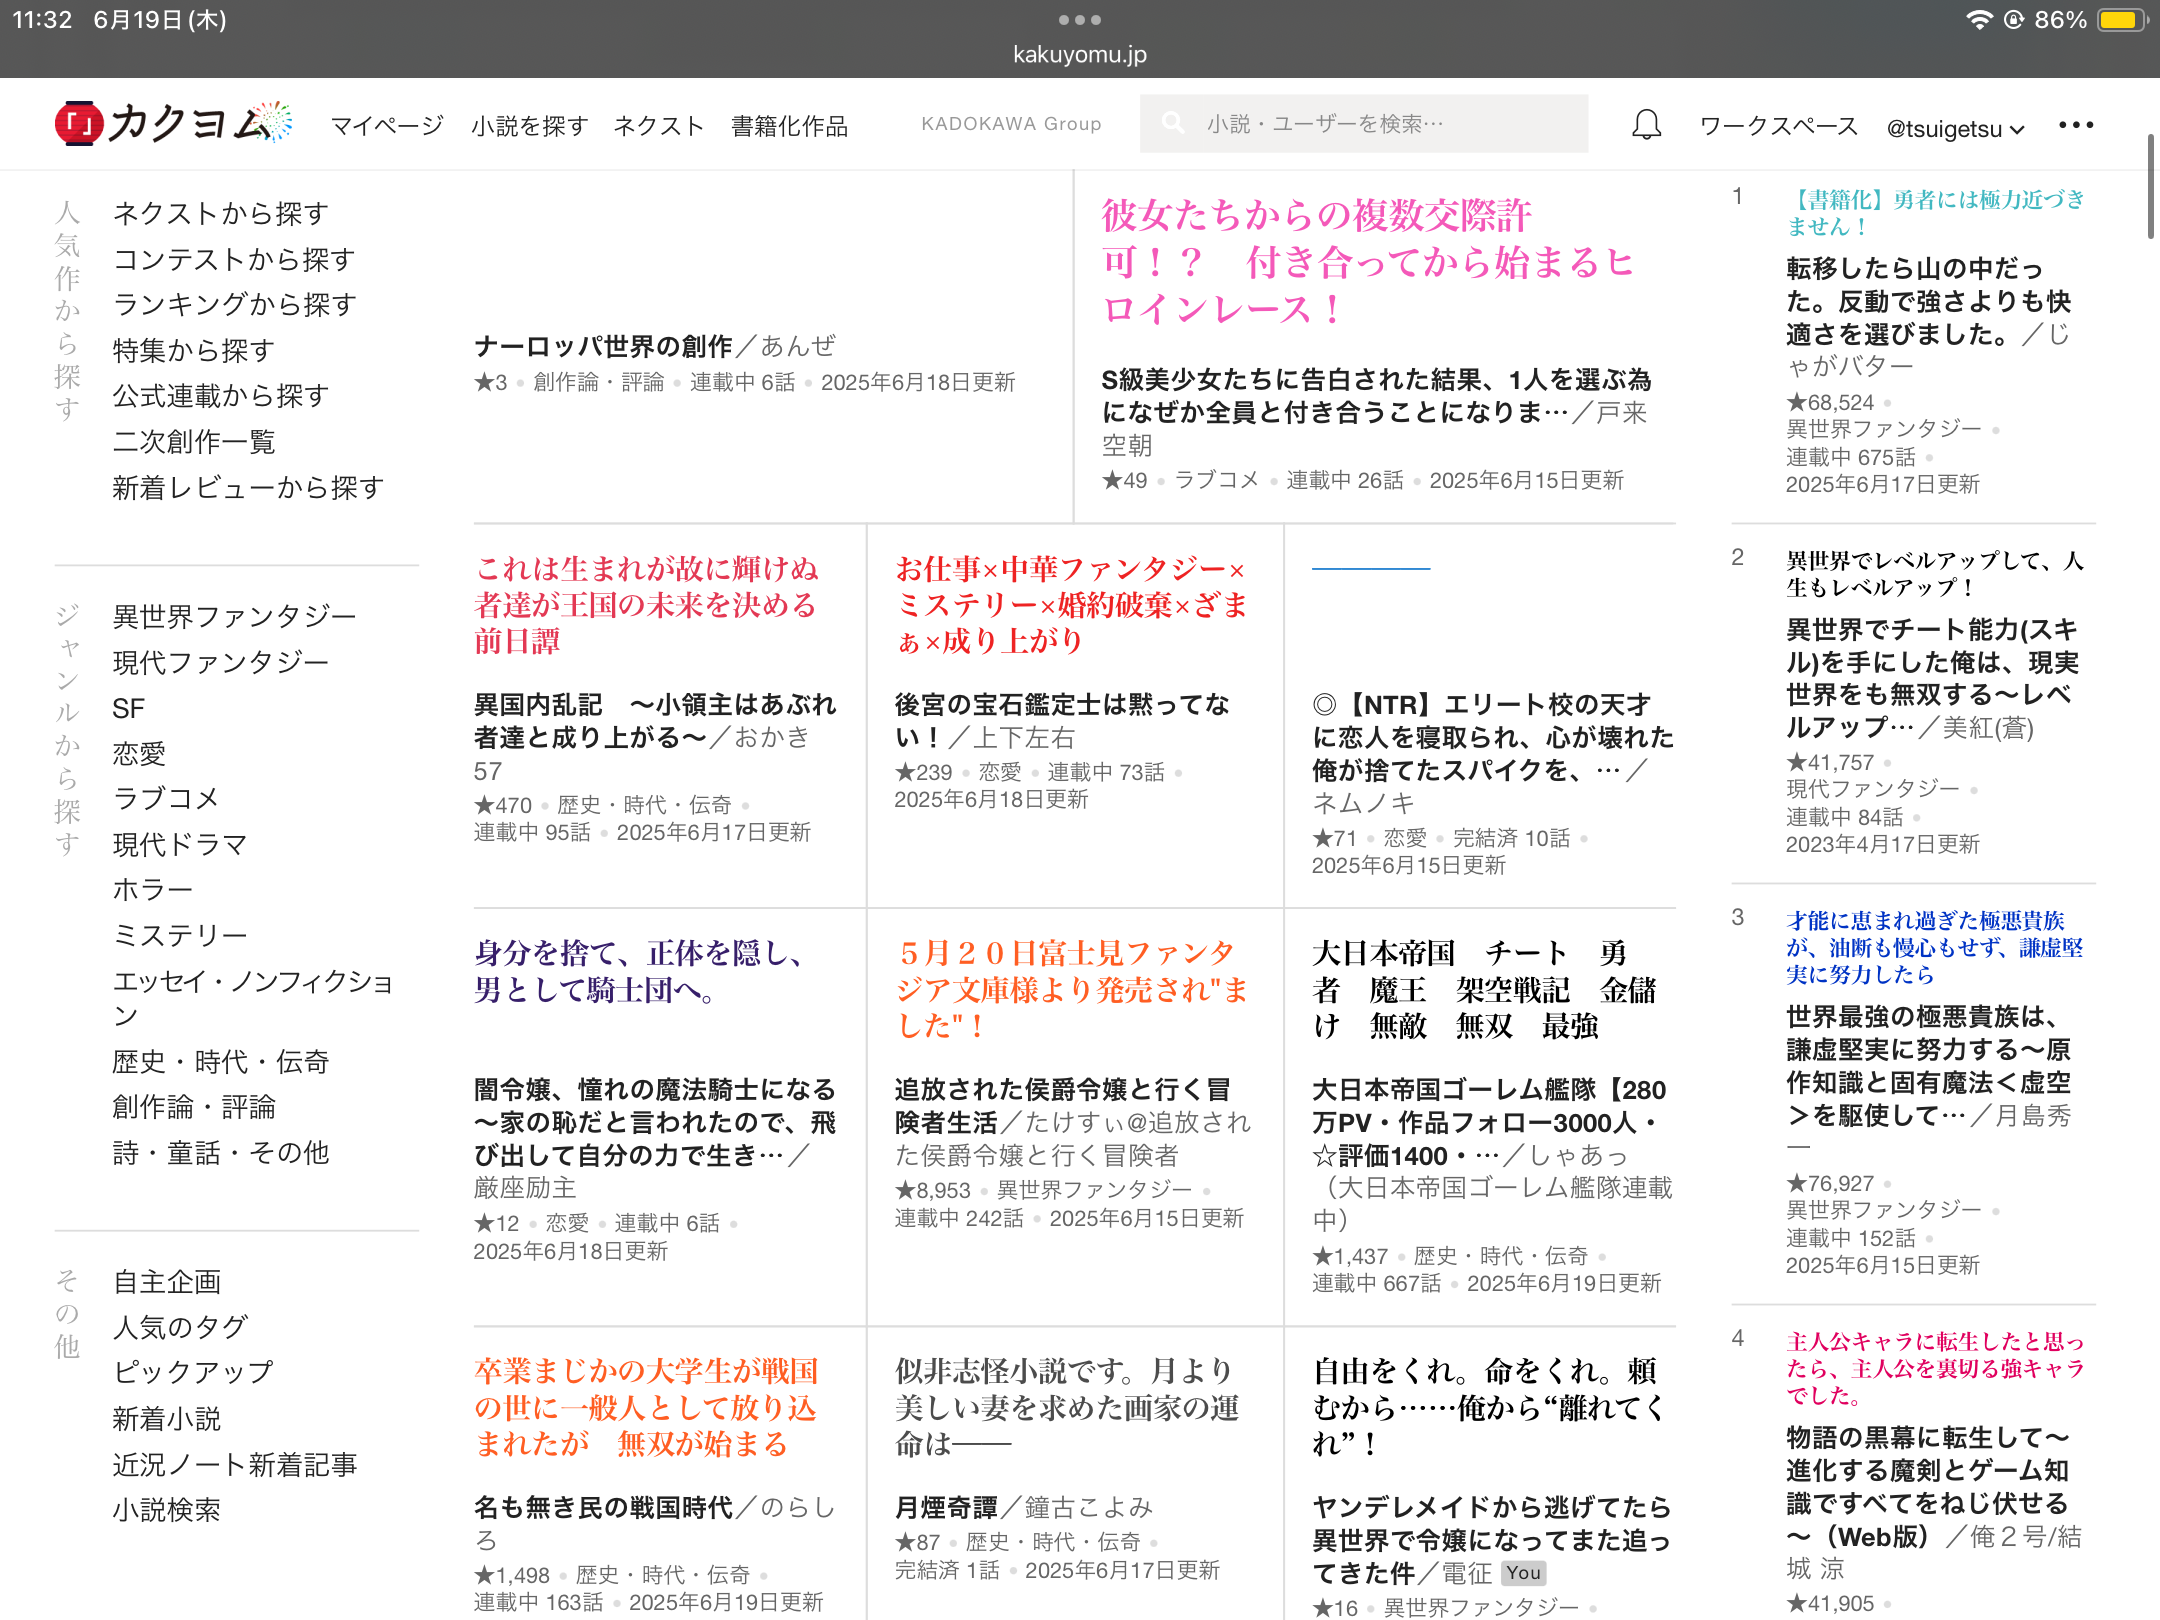The image size is (2160, 1620).
Task: Open the 書籍化作品 page
Action: [x=789, y=126]
